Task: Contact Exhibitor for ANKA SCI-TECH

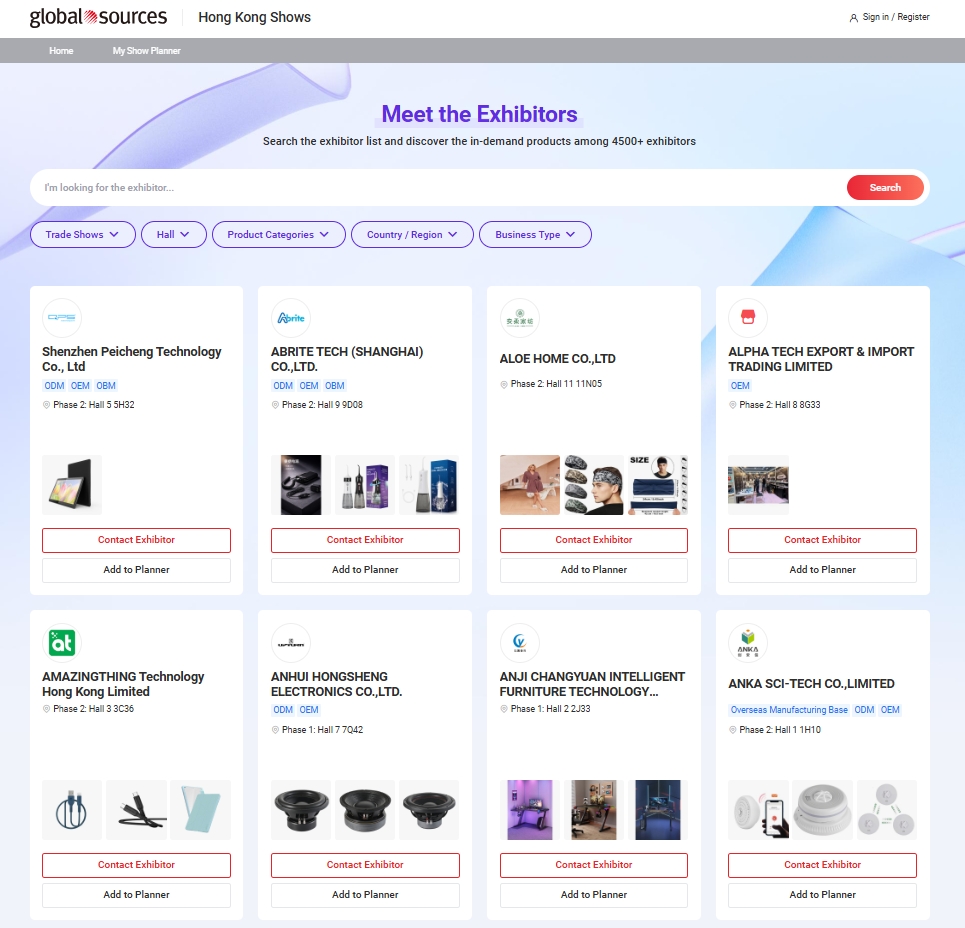Action: tap(822, 865)
